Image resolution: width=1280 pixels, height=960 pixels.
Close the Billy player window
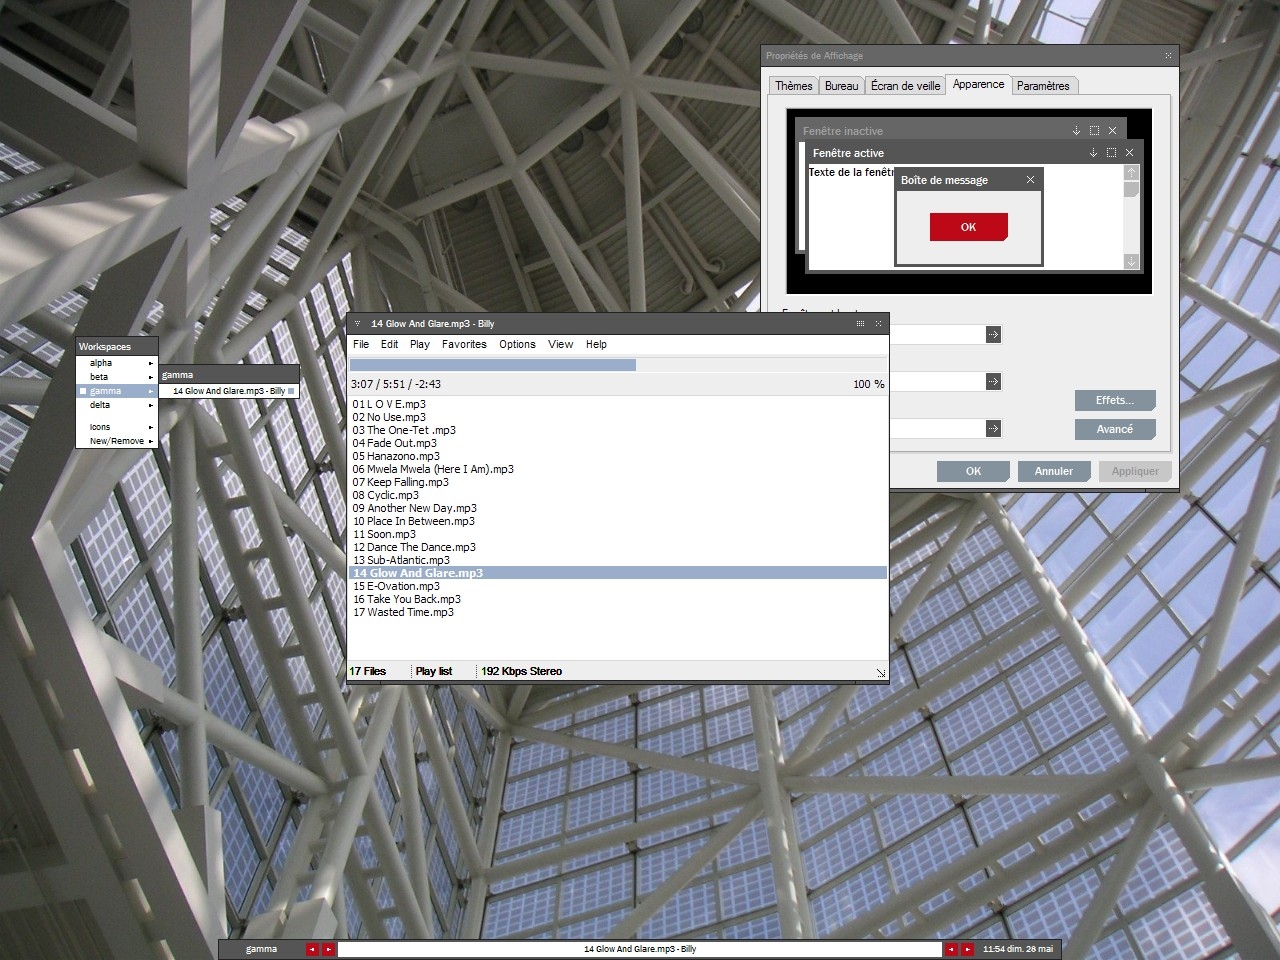(x=879, y=324)
